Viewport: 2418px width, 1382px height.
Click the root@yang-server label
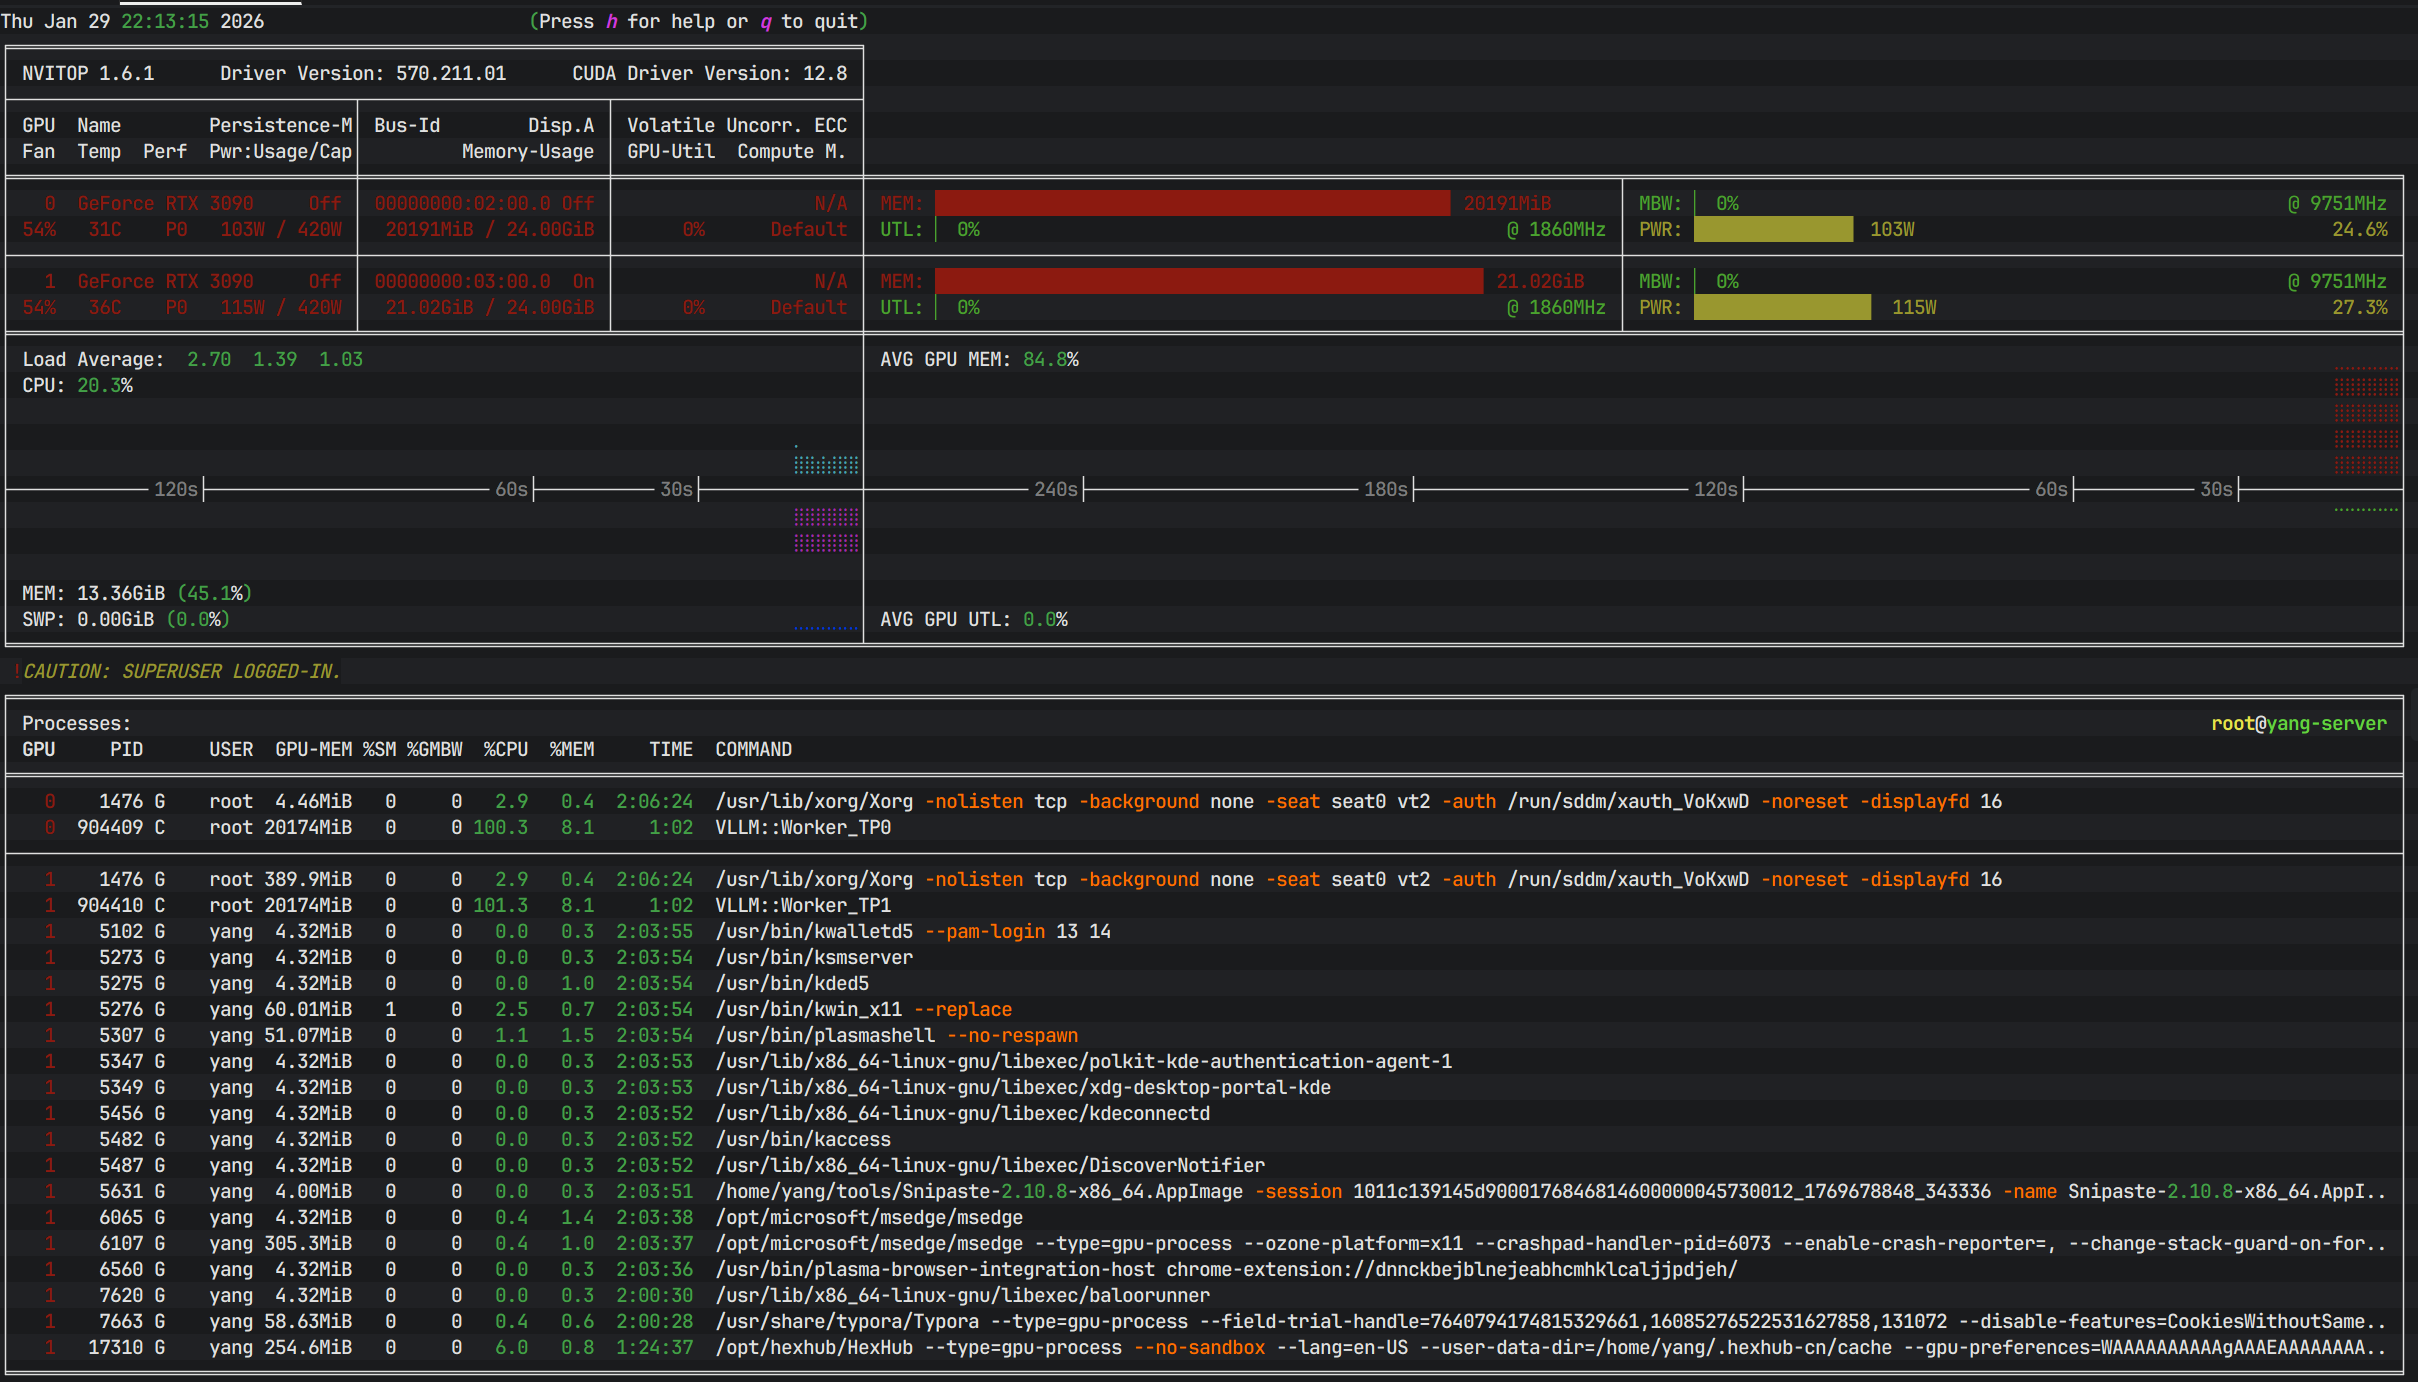[x=2298, y=723]
